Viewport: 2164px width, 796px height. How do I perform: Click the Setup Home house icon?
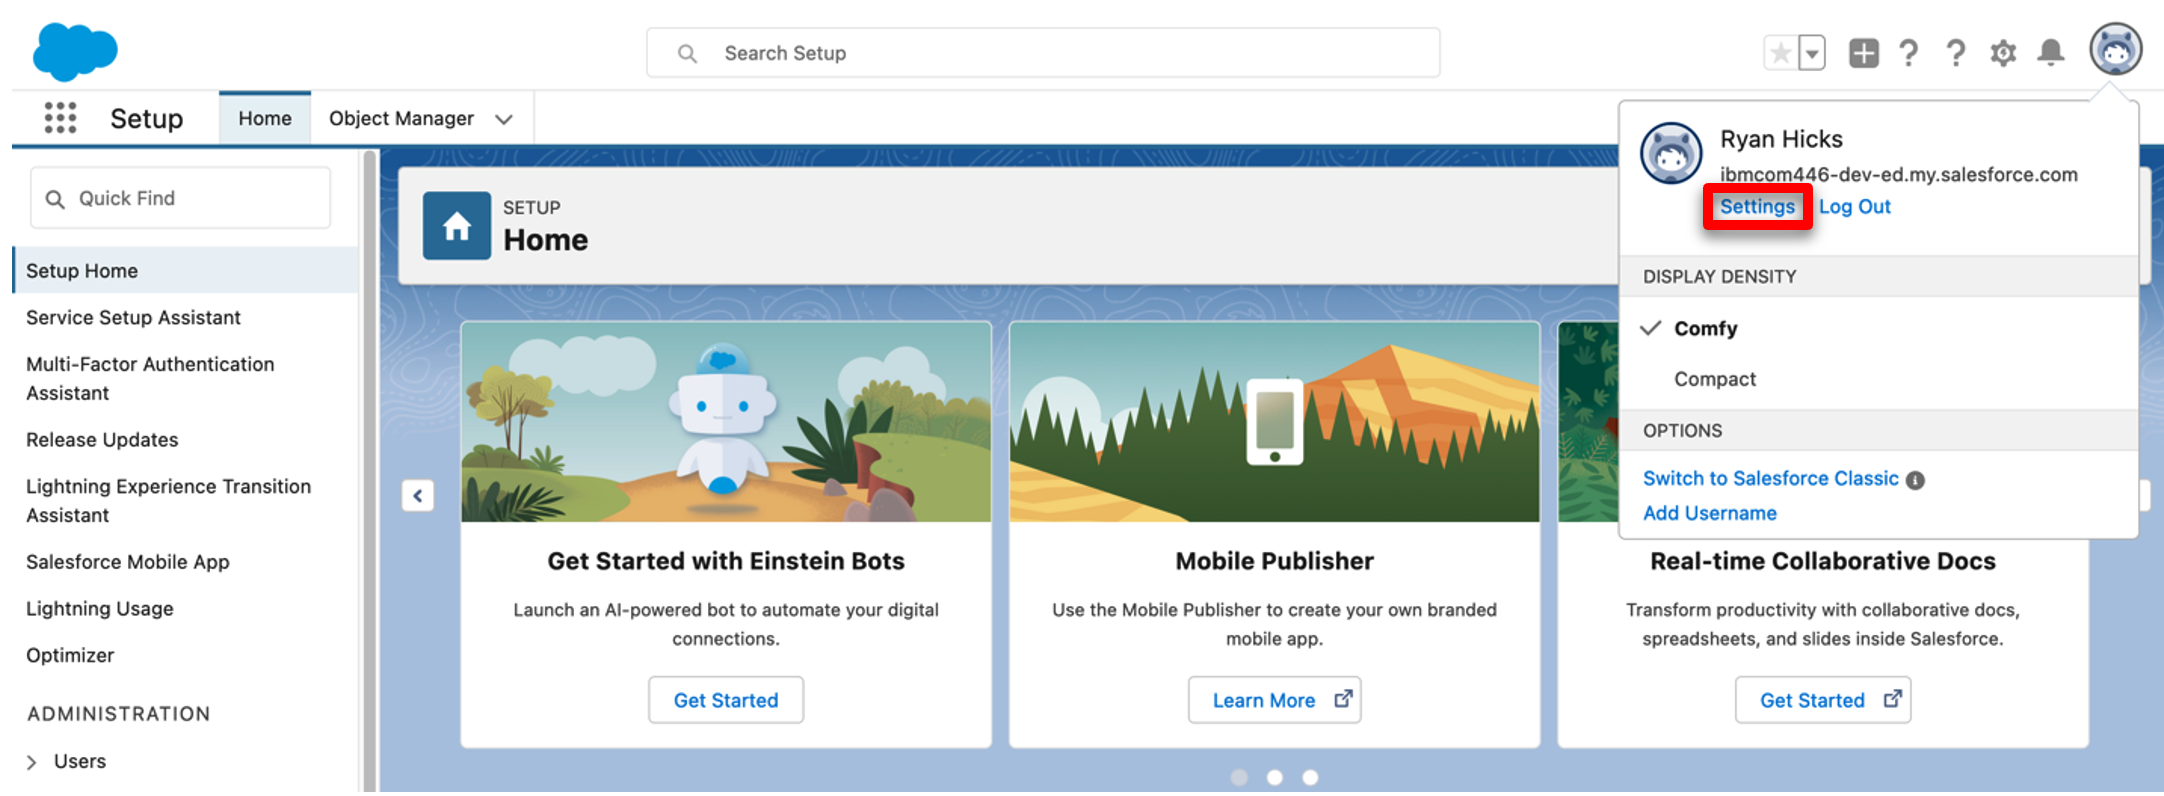pyautogui.click(x=457, y=226)
